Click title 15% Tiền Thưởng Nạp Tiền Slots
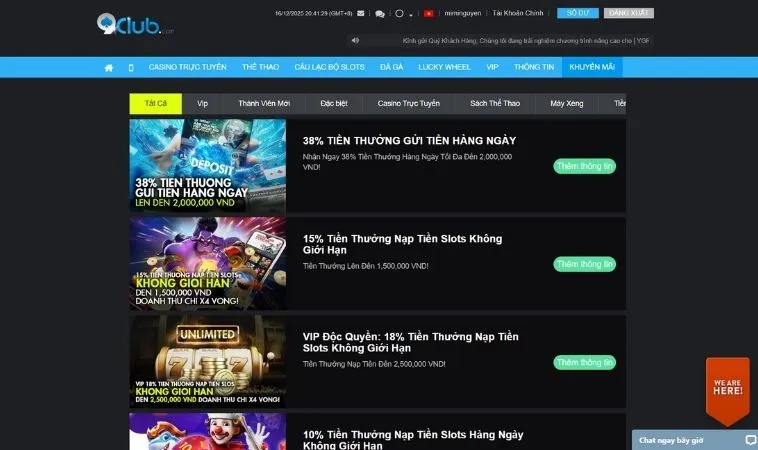This screenshot has width=758, height=450. click(402, 244)
